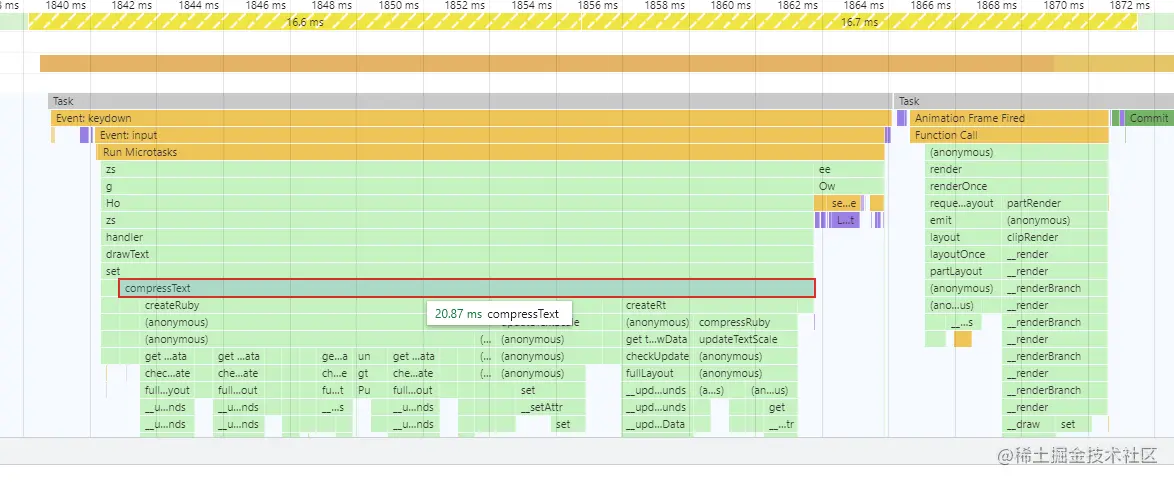Image resolution: width=1174 pixels, height=482 pixels.
Task: Click the __draw function bar
Action: pyautogui.click(x=1029, y=424)
